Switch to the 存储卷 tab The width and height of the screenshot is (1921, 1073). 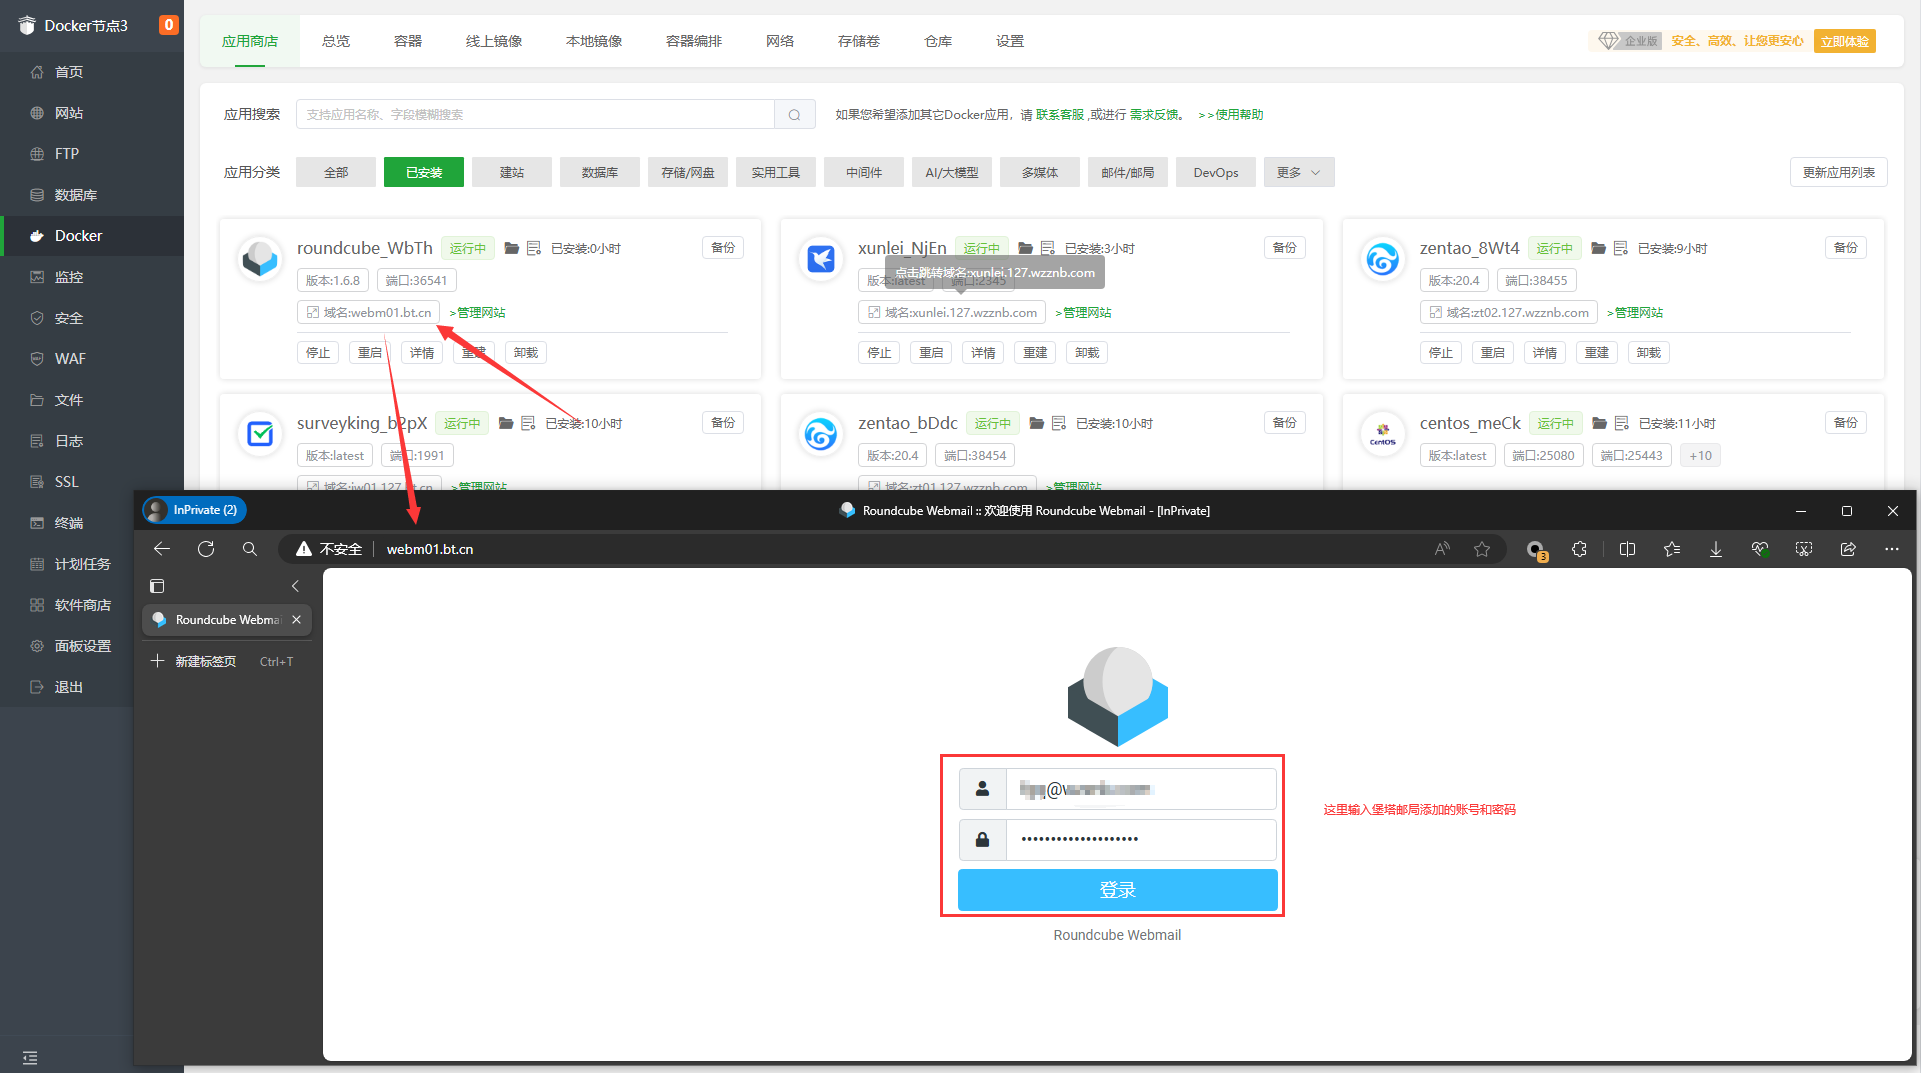point(859,41)
